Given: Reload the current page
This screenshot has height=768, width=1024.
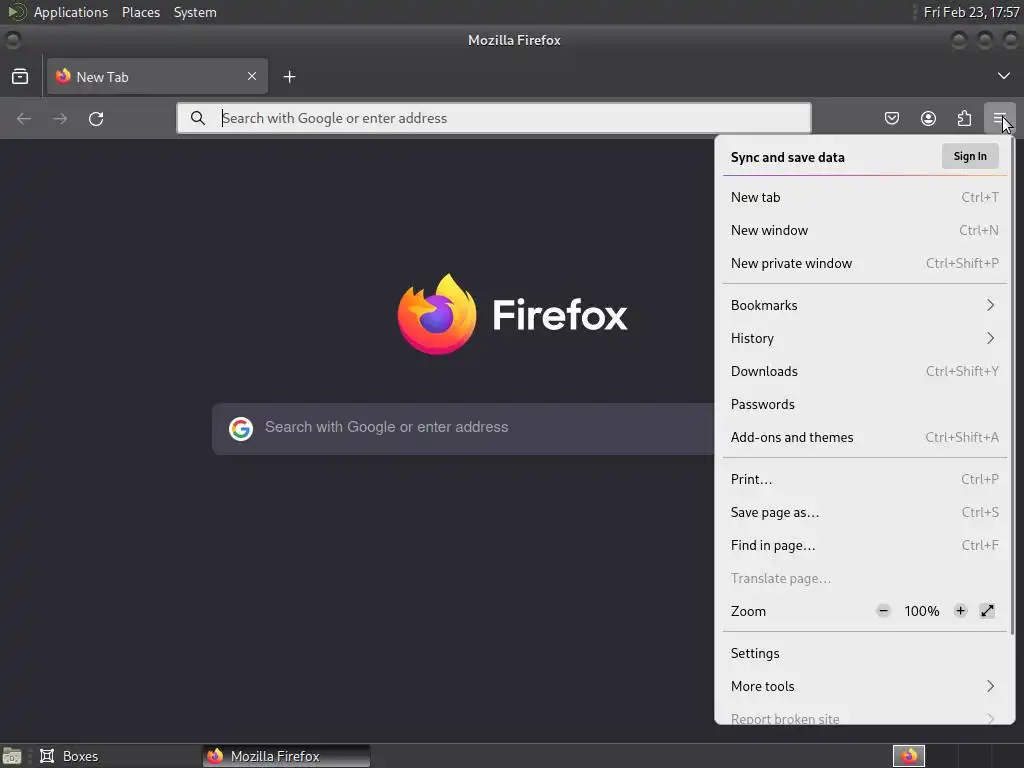Looking at the screenshot, I should (x=96, y=118).
